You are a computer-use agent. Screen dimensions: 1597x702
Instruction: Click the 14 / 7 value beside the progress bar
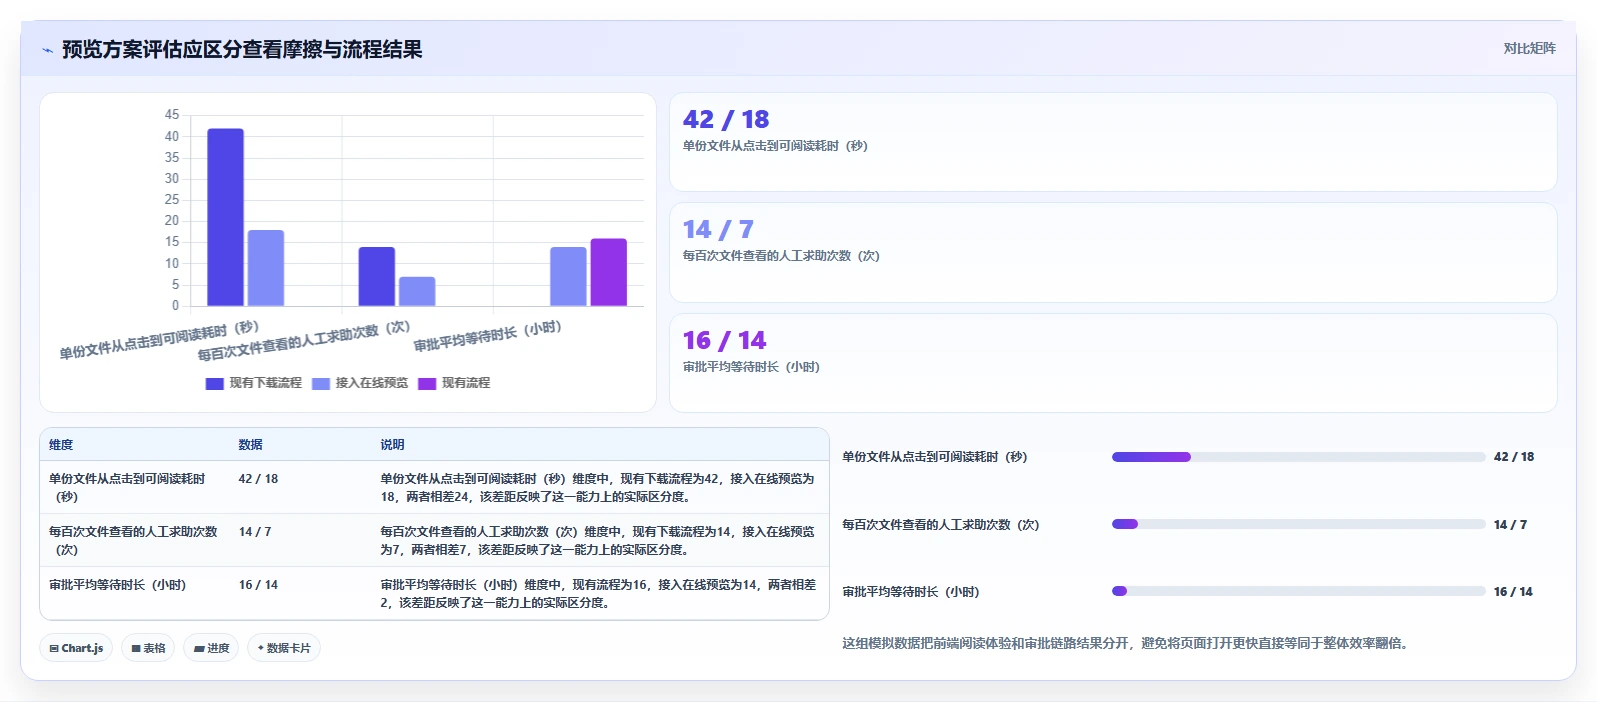pyautogui.click(x=1510, y=525)
